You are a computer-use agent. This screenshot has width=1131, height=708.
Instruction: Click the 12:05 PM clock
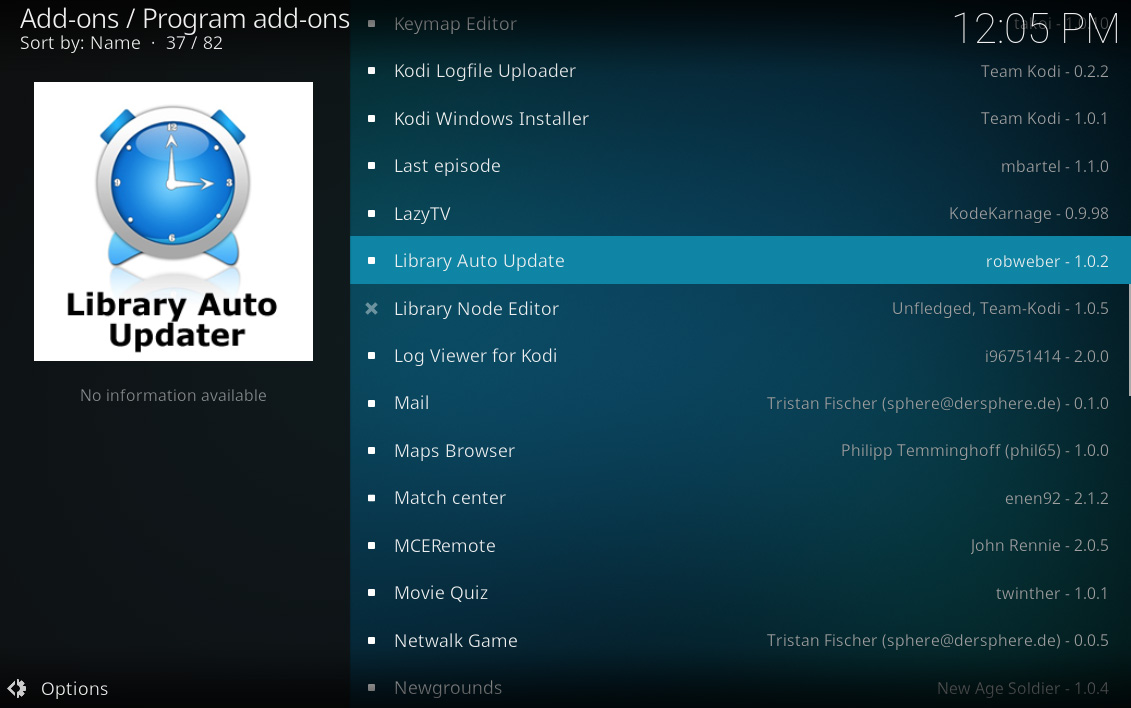tap(1035, 29)
